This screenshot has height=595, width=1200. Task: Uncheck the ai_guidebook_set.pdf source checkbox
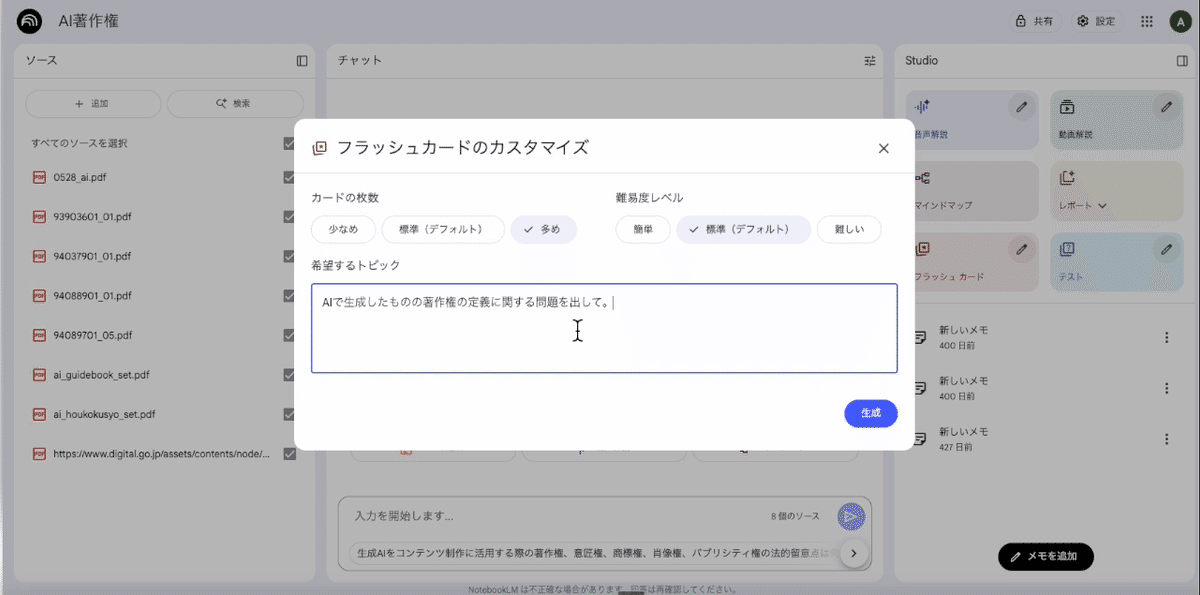[289, 375]
